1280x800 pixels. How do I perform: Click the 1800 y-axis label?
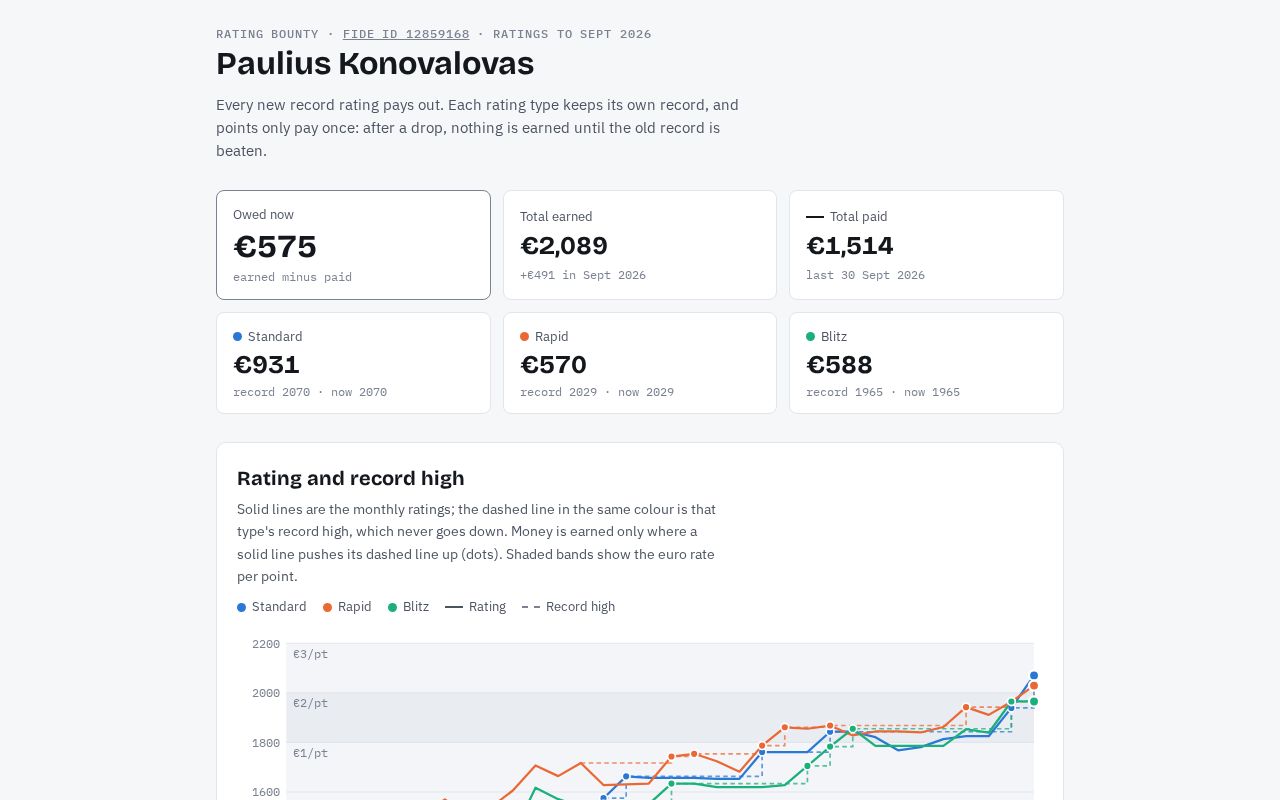pyautogui.click(x=266, y=743)
